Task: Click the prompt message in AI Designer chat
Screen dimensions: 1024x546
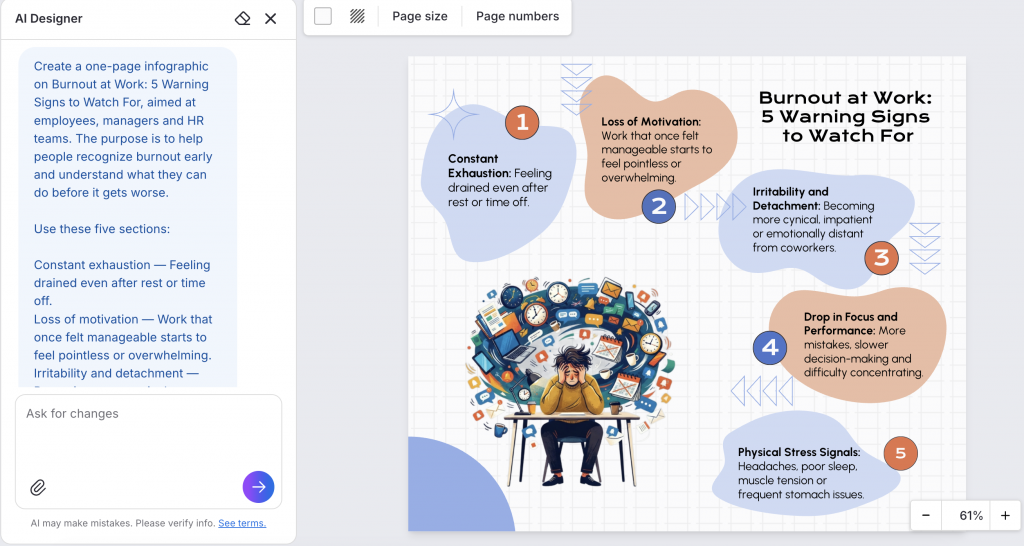Action: 127,217
